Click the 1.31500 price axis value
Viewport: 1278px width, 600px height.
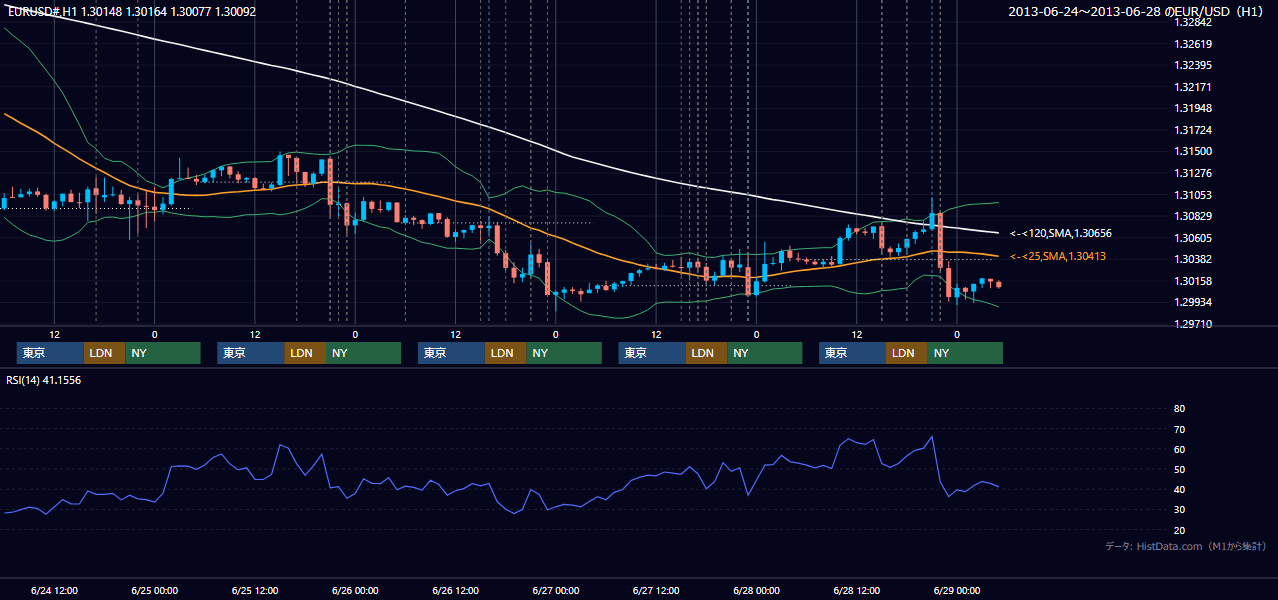[1194, 151]
